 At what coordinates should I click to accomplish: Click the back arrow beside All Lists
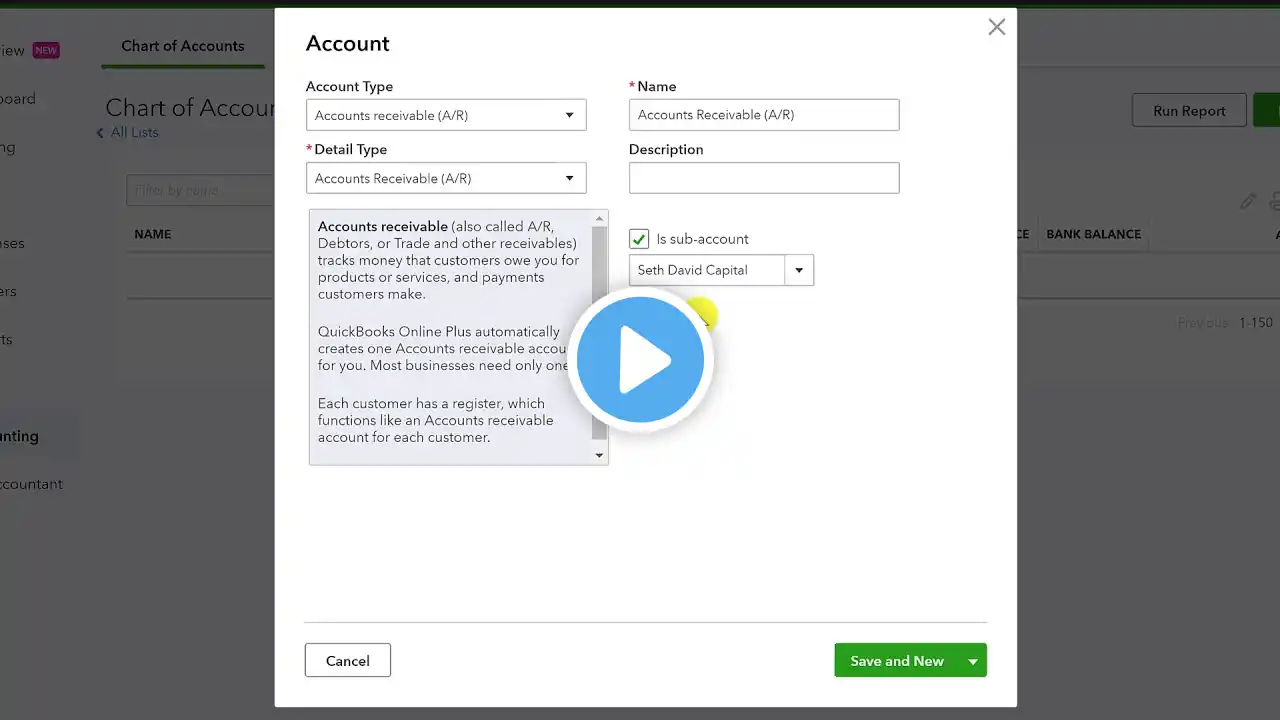click(100, 133)
